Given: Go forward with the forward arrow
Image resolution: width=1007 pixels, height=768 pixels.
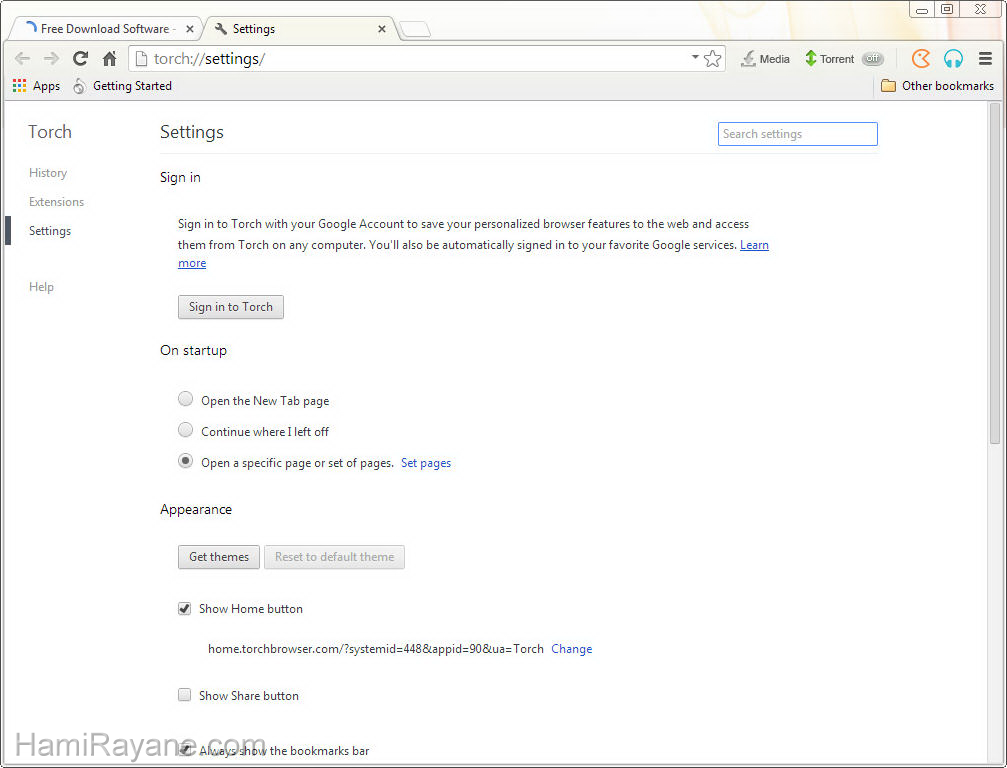Looking at the screenshot, I should [51, 58].
